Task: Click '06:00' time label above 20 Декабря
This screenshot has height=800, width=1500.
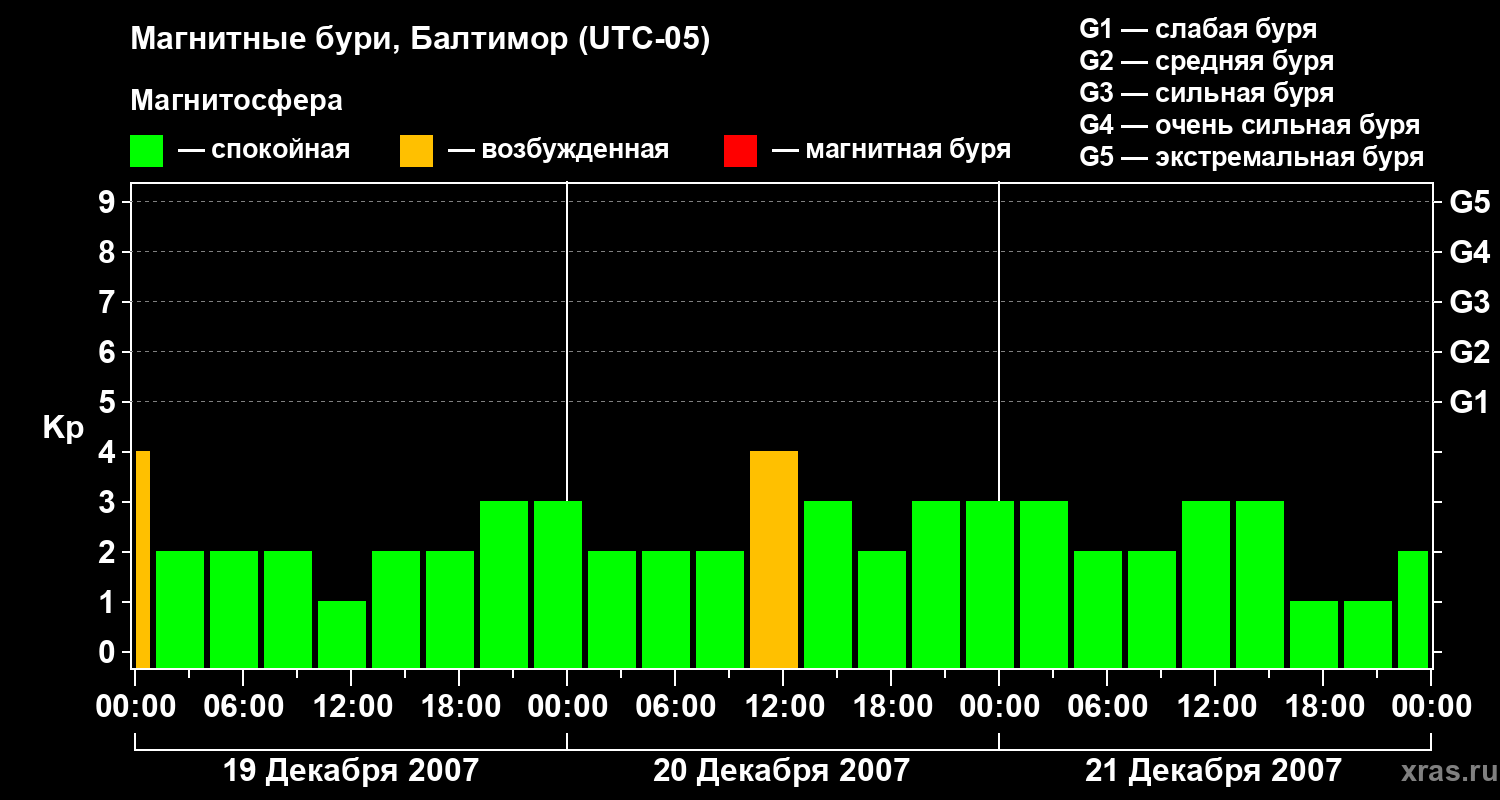Action: click(x=675, y=707)
